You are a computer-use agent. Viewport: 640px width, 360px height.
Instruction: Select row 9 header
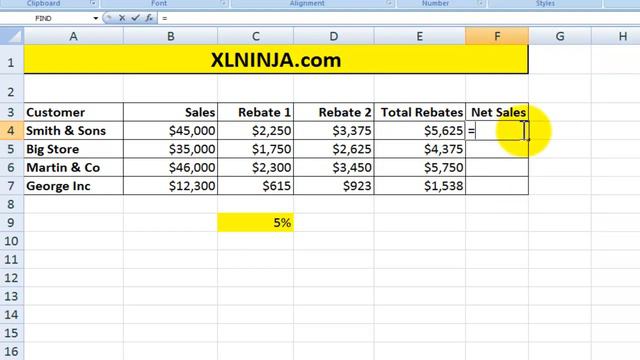12,222
